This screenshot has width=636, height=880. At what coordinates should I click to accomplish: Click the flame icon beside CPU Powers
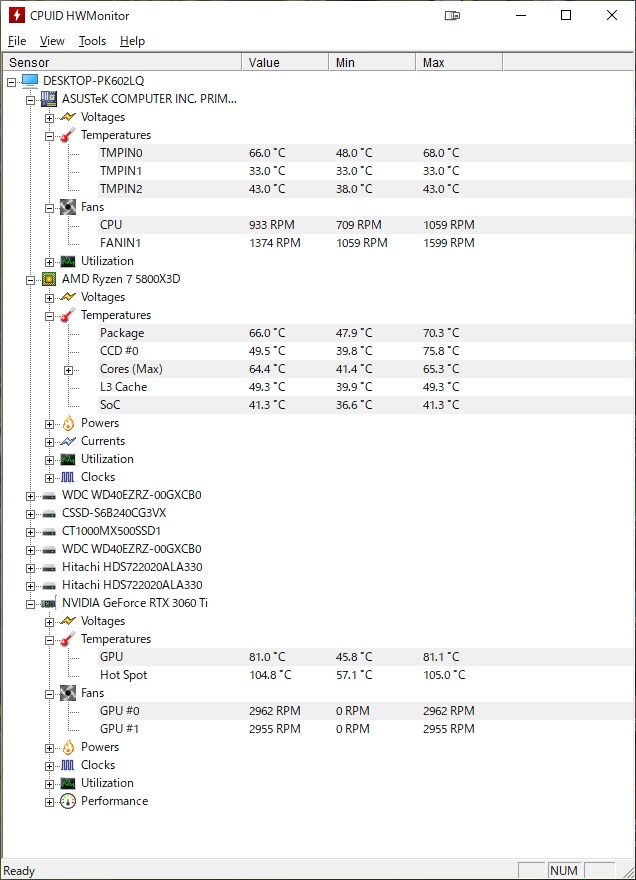point(68,423)
